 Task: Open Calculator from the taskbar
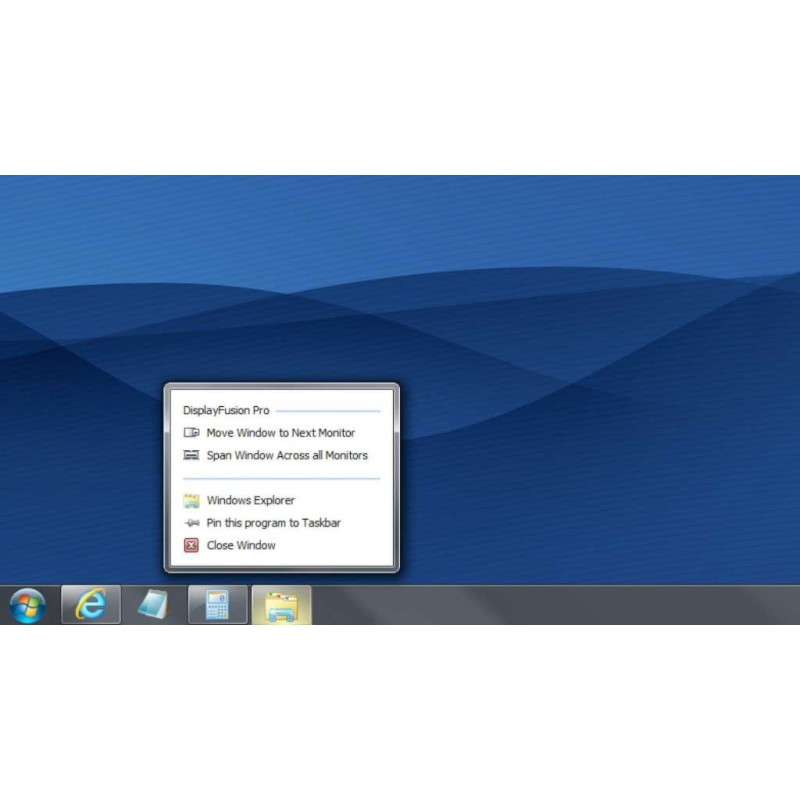click(217, 605)
